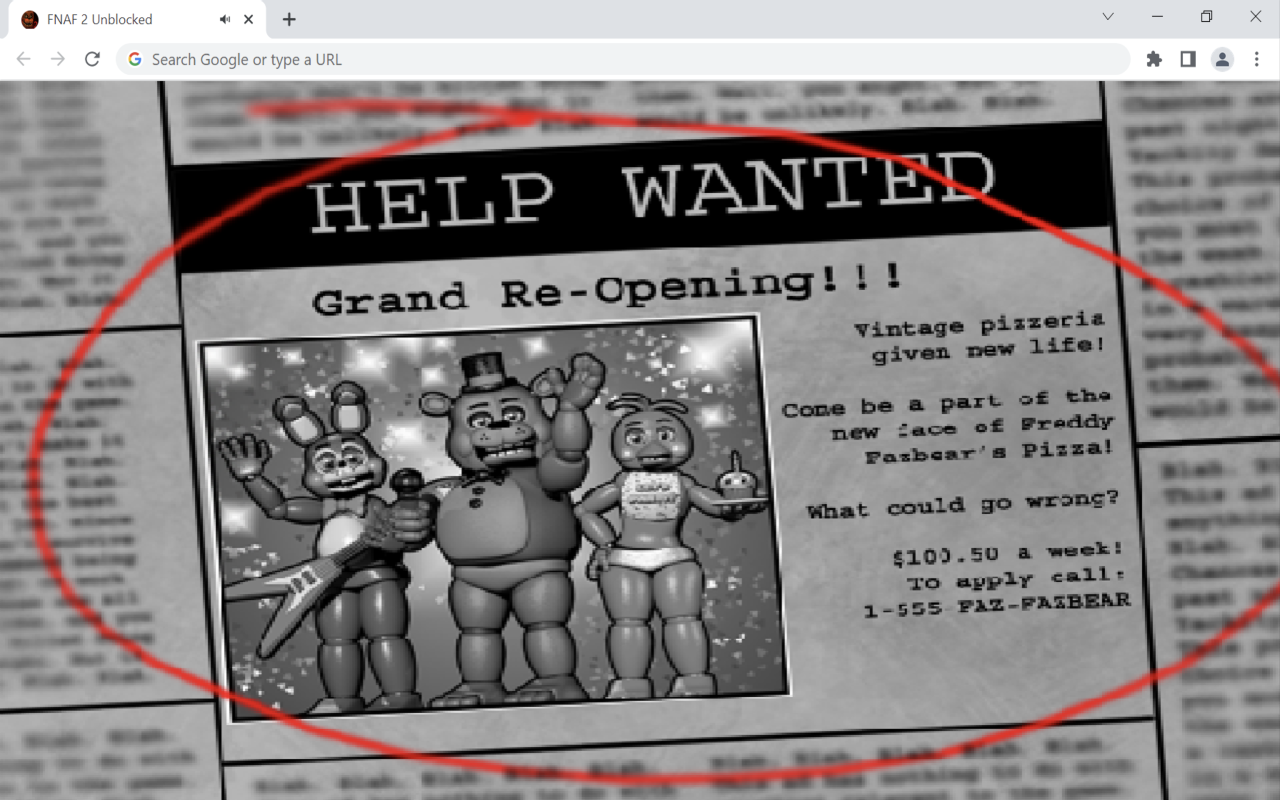
Task: Restore down the browser window
Action: coord(1206,17)
